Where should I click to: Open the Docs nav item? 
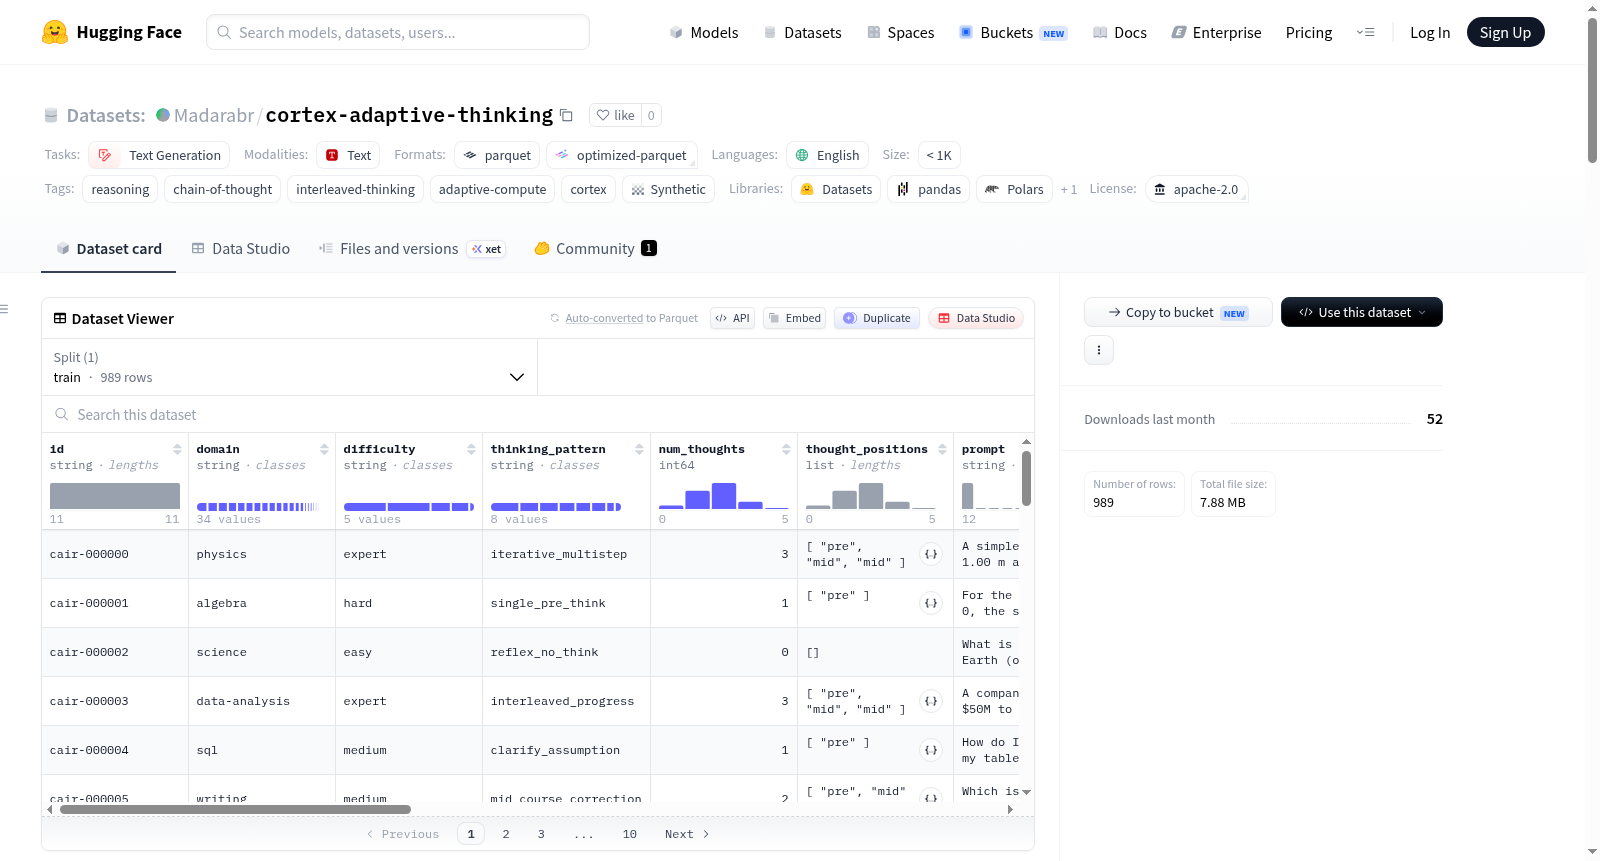tap(1120, 32)
